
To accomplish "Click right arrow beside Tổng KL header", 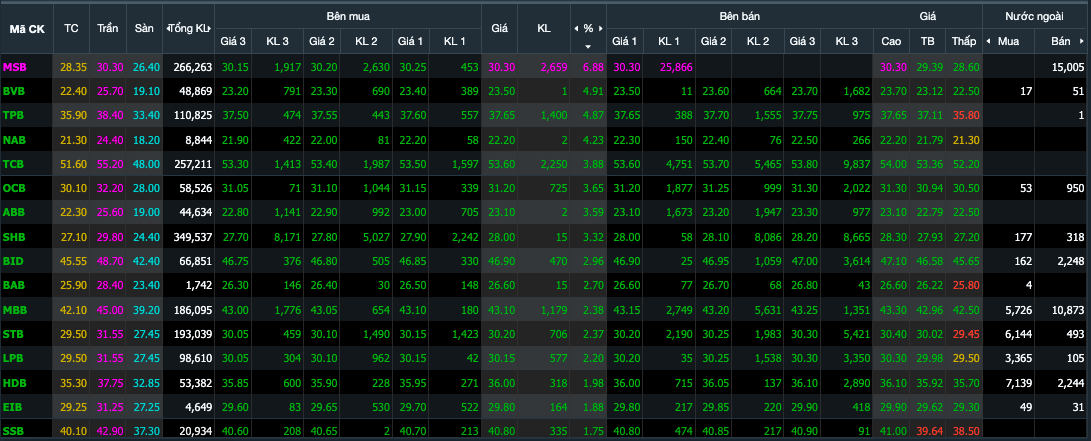I will coord(209,29).
